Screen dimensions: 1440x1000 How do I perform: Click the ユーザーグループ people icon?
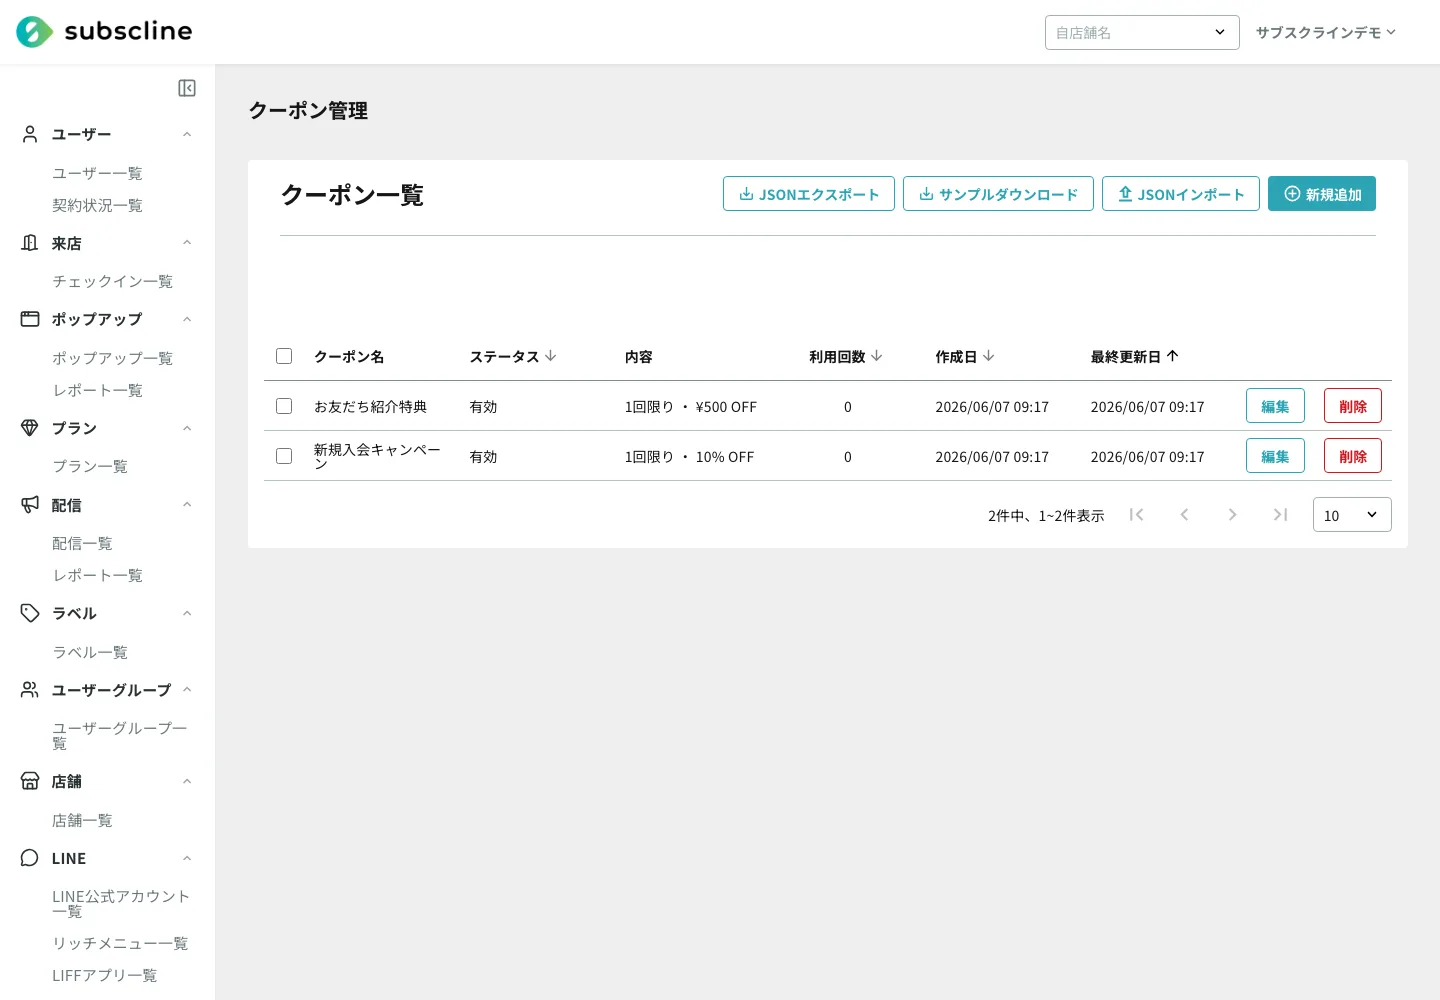coord(30,690)
